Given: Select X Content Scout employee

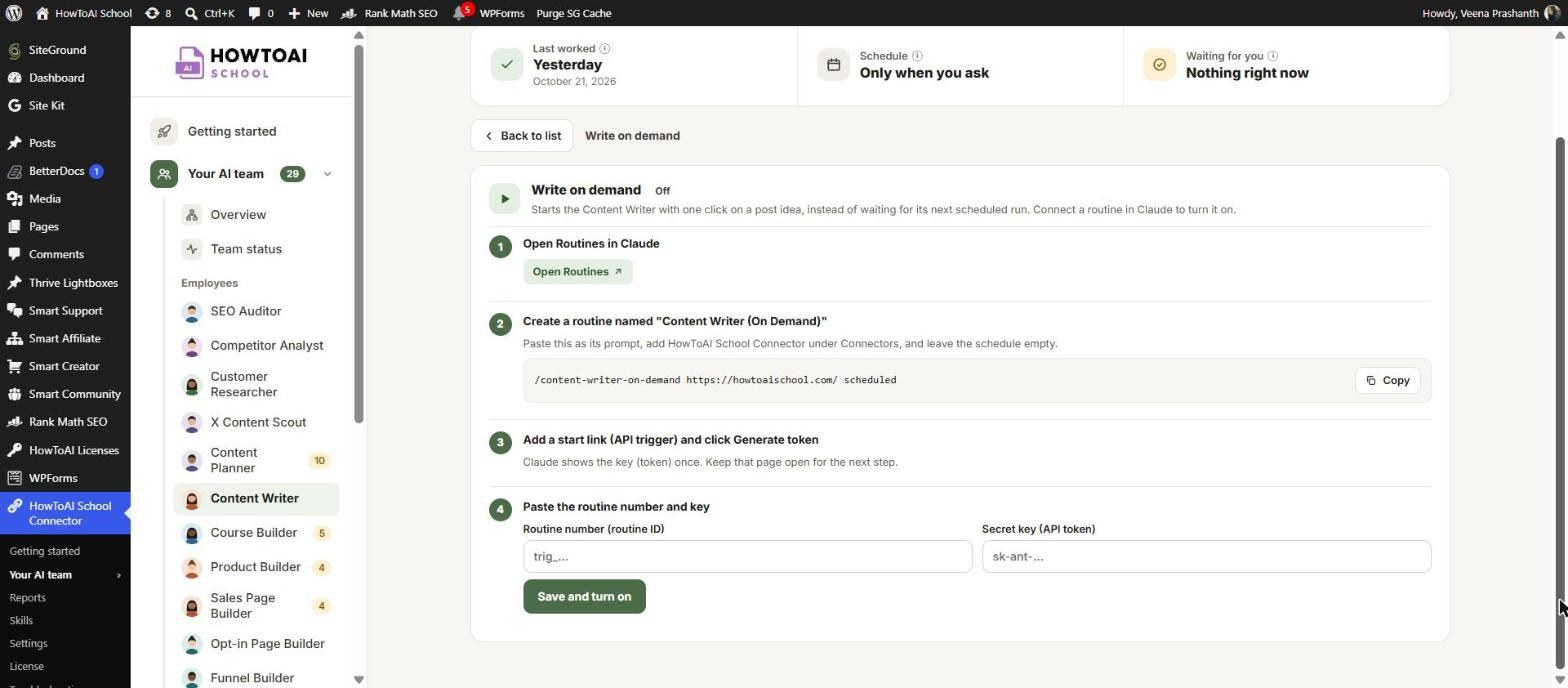Looking at the screenshot, I should [256, 423].
